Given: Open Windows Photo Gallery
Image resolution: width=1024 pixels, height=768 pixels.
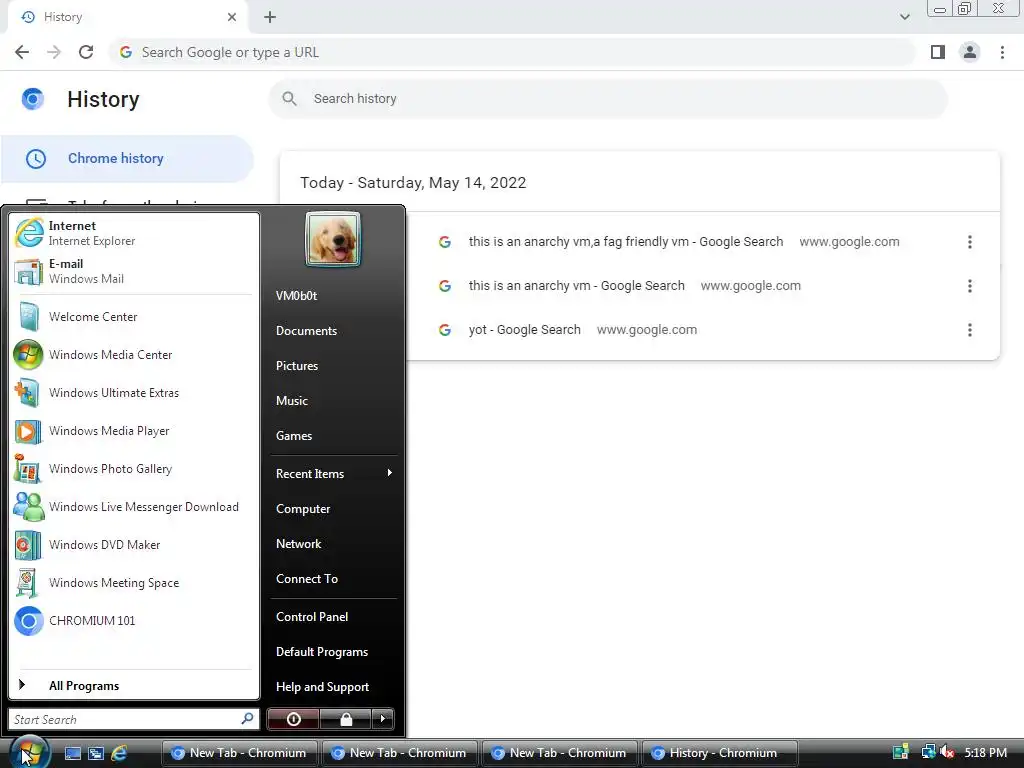Looking at the screenshot, I should click(x=134, y=469).
